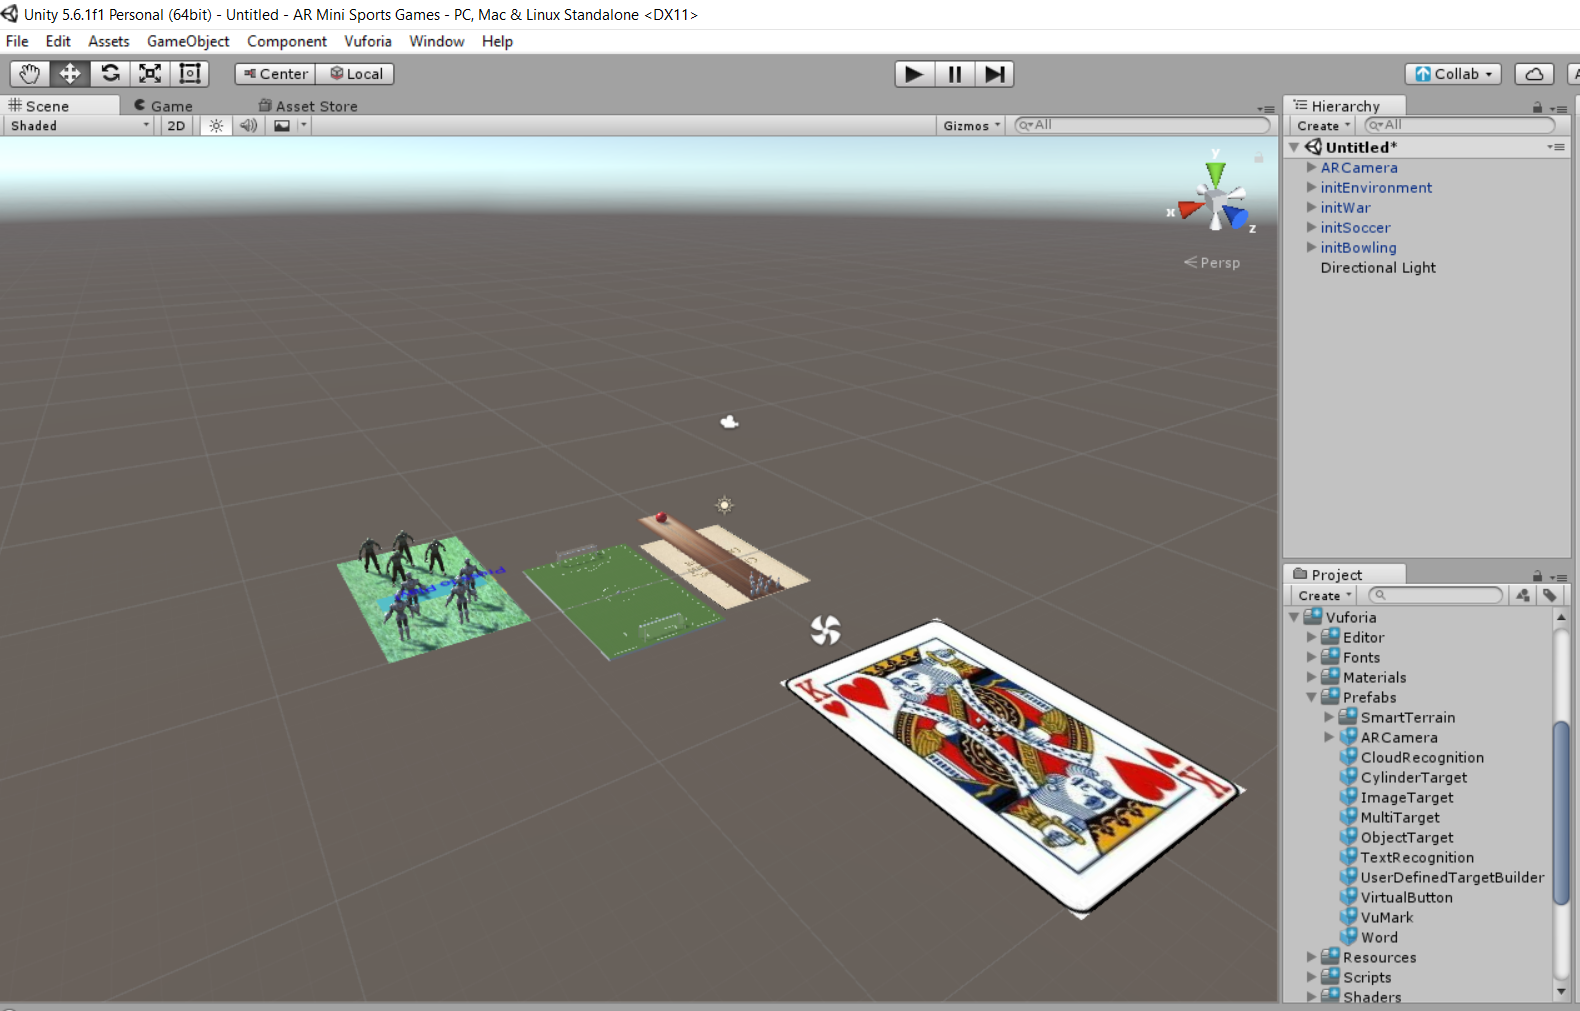Viewport: 1580px width, 1011px height.
Task: Open the Window menu
Action: (x=437, y=41)
